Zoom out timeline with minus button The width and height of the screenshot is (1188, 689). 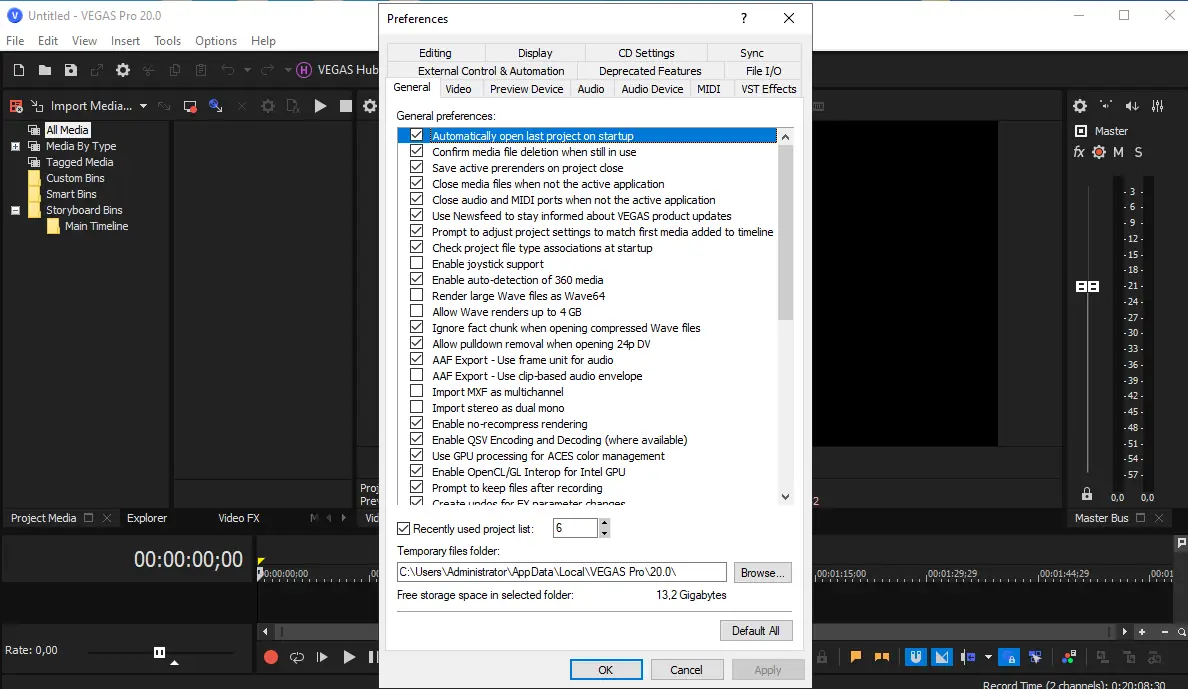pyautogui.click(x=1165, y=631)
